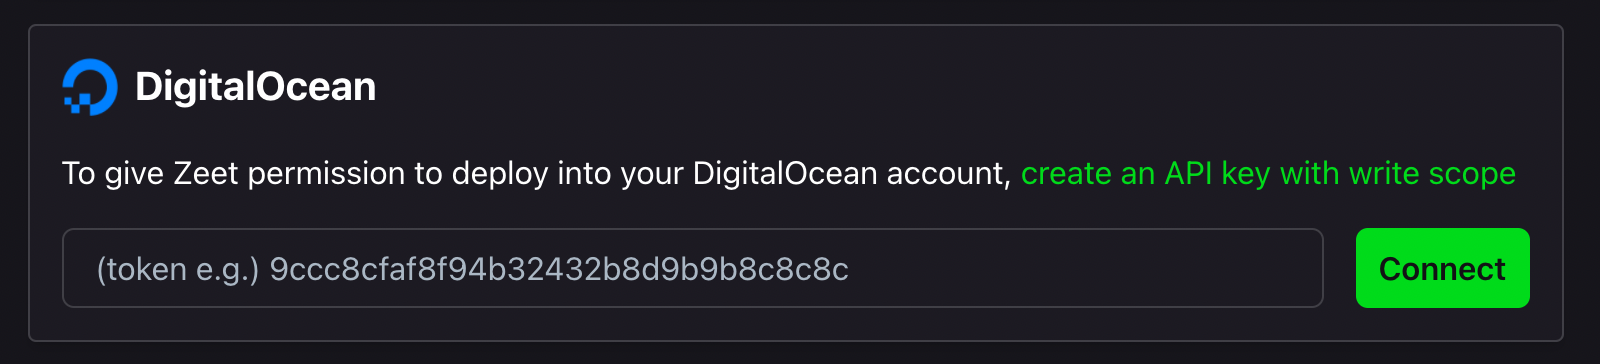Click the word "Zeet" in the description
The image size is (1600, 364).
(x=206, y=174)
